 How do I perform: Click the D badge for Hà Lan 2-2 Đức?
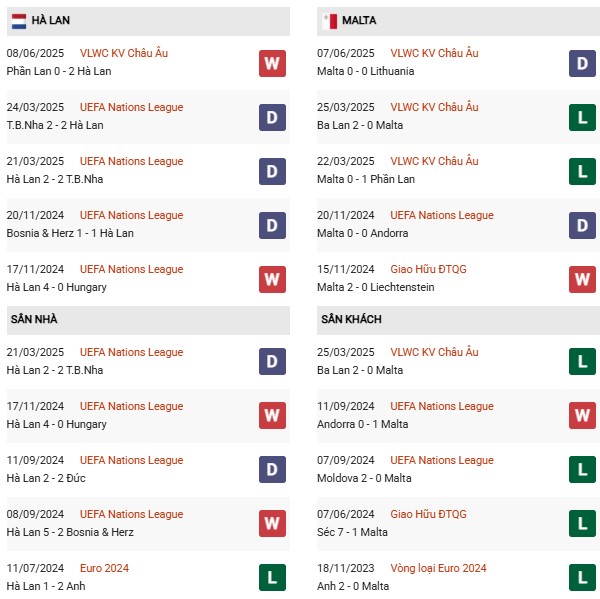(x=272, y=470)
